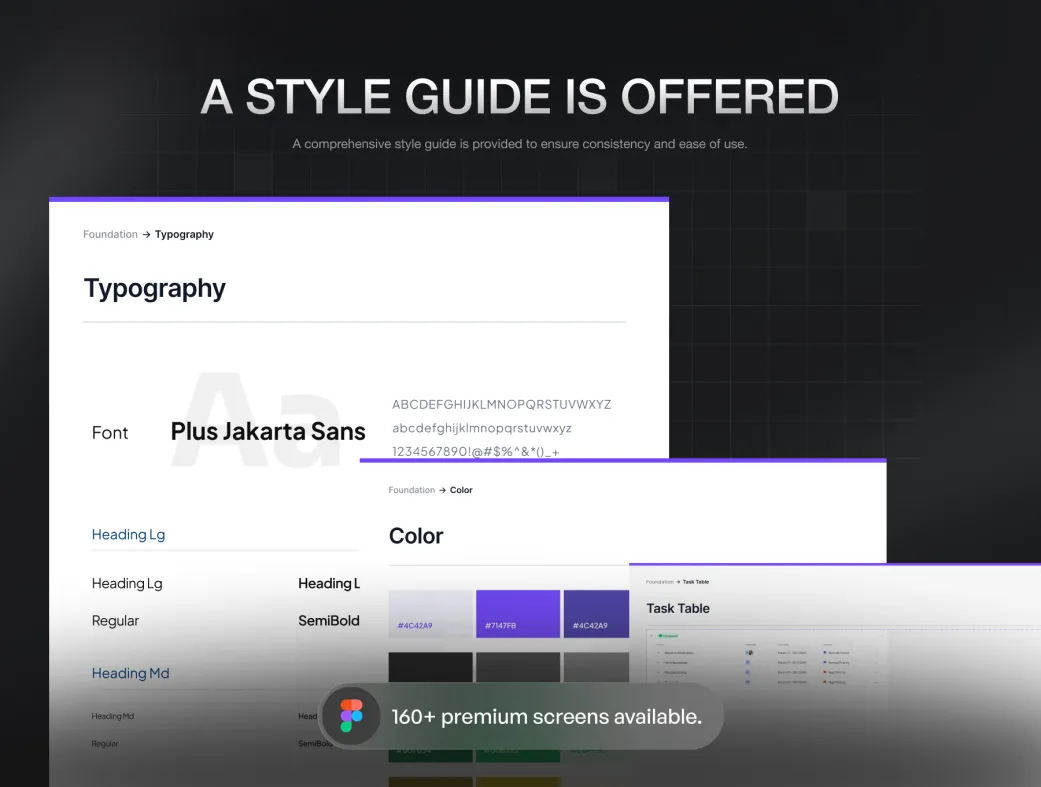The width and height of the screenshot is (1041, 787).
Task: Select Task Table in the breadcrumb trail
Action: pos(696,582)
